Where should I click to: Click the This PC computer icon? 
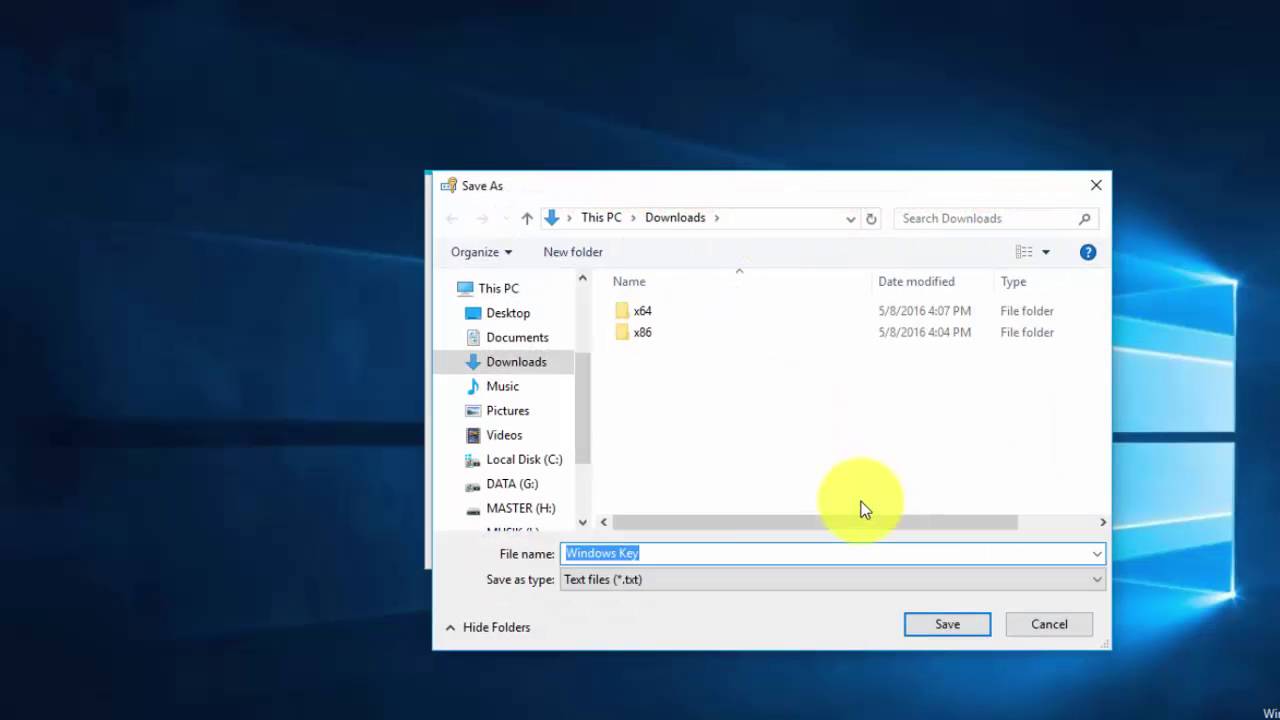pos(465,288)
